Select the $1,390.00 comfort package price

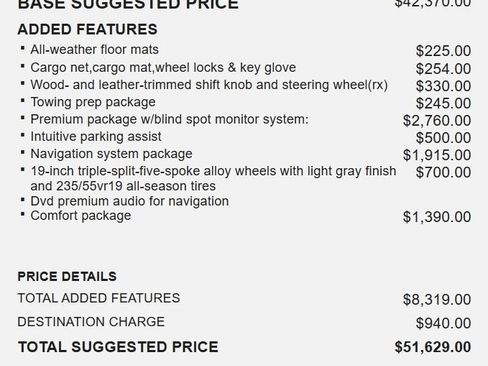(x=437, y=217)
